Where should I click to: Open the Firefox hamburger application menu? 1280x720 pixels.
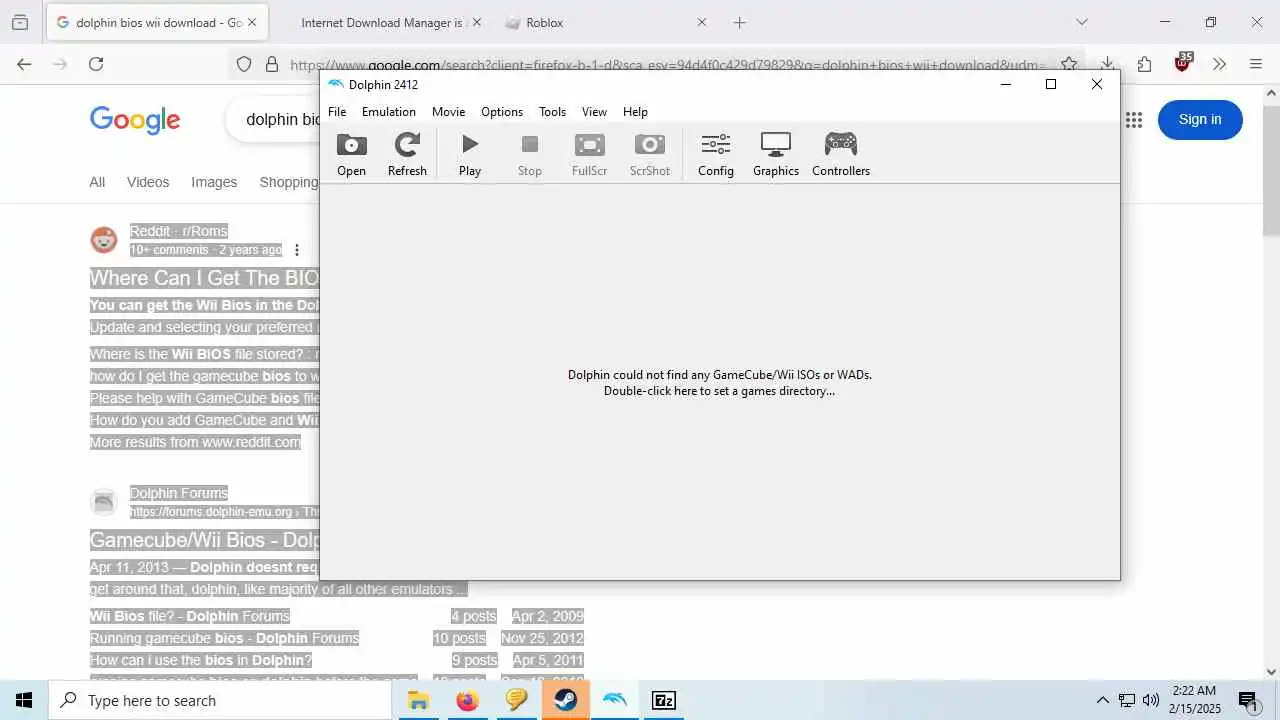point(1256,64)
